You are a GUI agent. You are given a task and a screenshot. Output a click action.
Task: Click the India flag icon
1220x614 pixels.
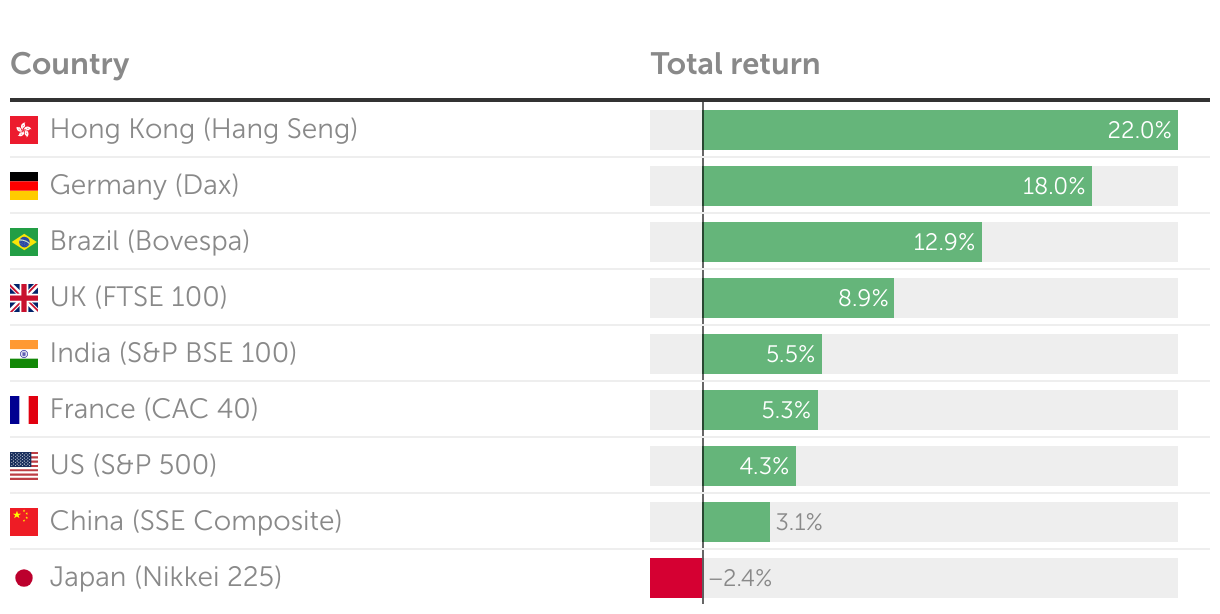click(24, 354)
